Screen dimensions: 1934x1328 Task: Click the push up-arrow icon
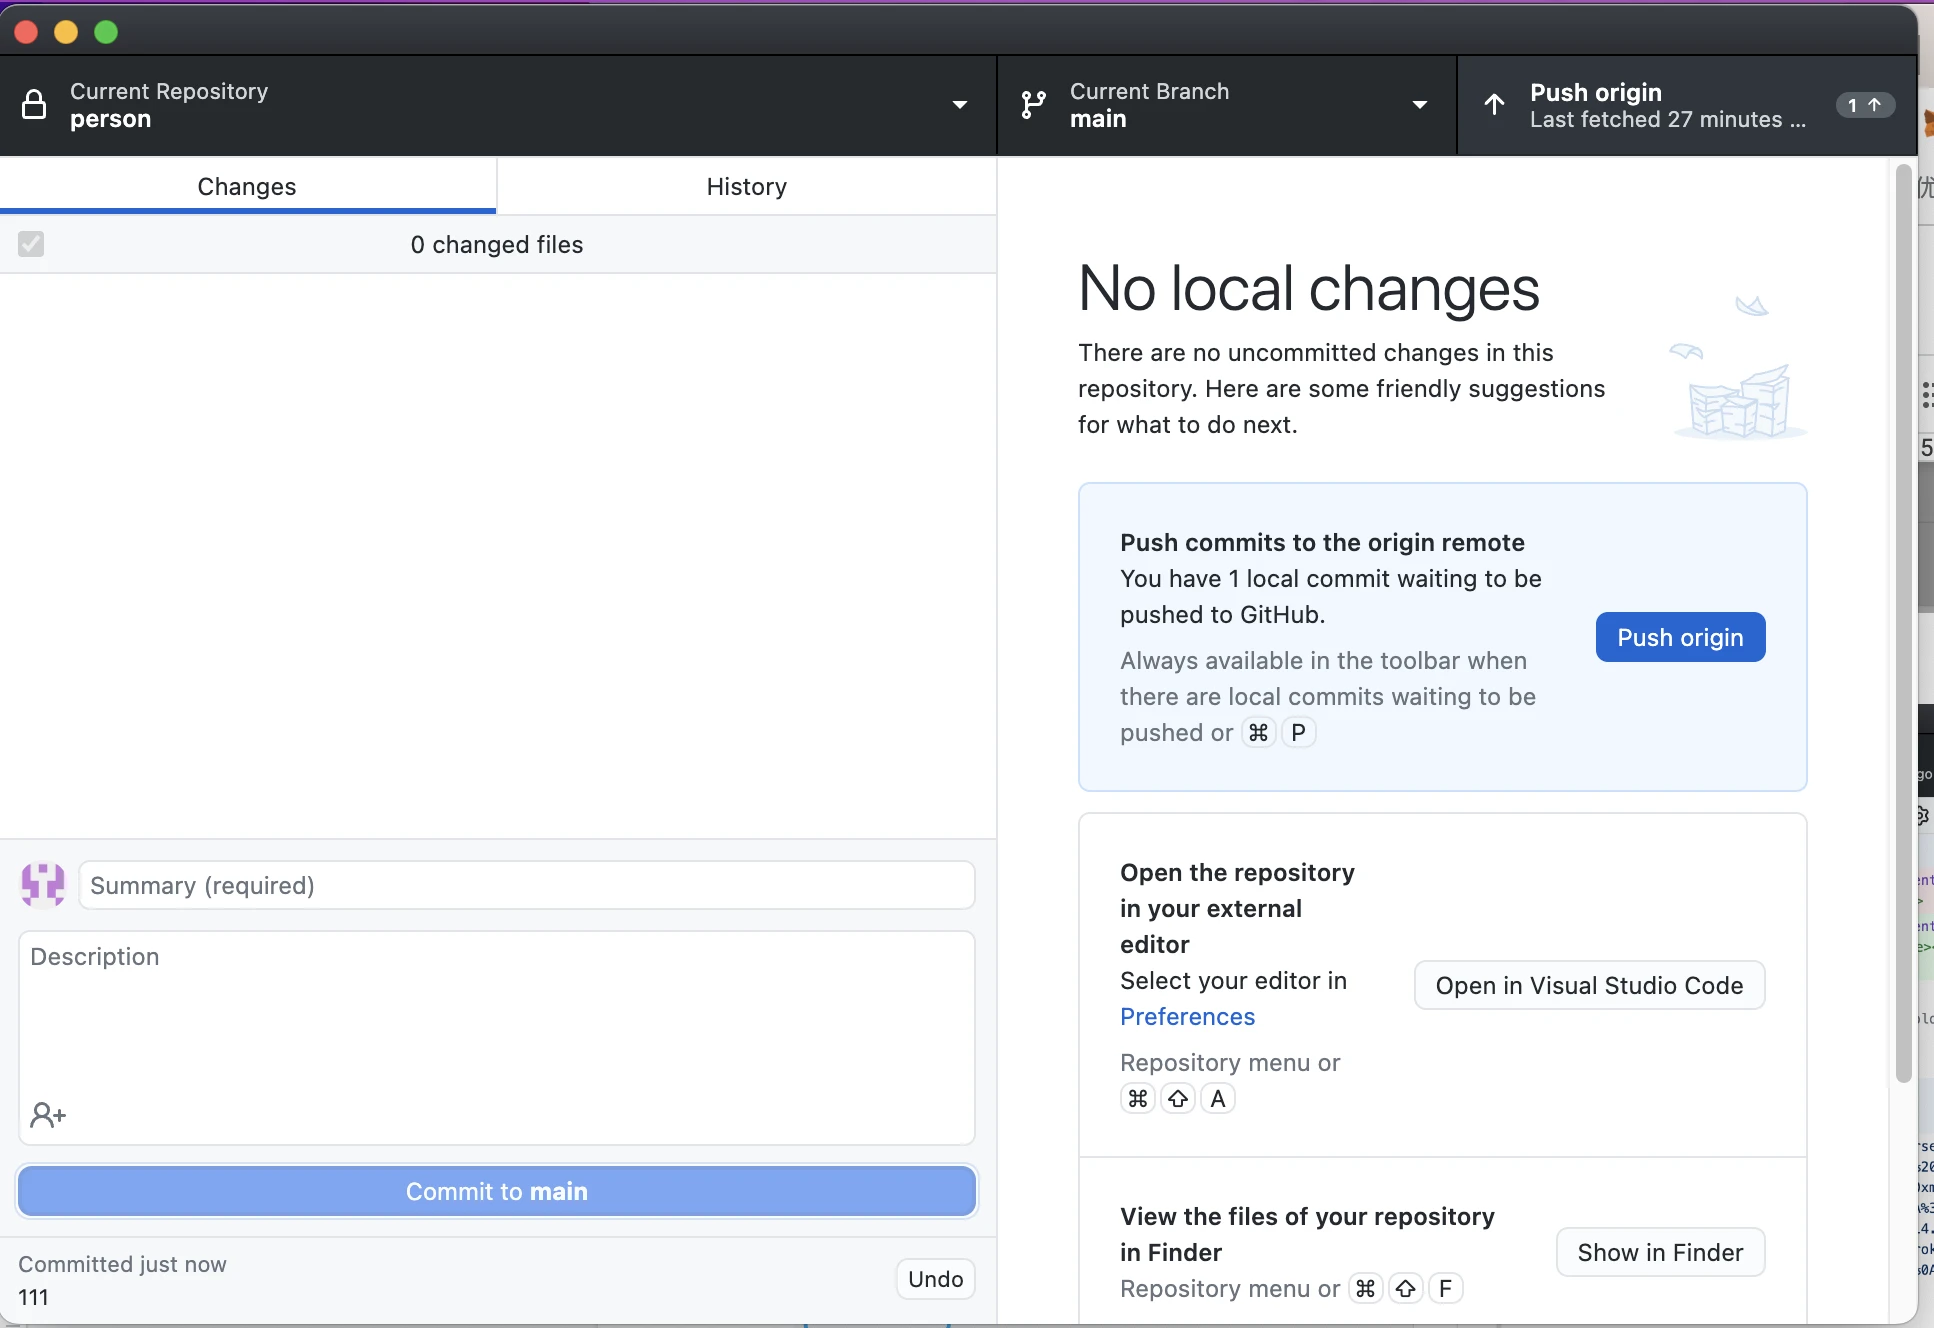click(1494, 105)
